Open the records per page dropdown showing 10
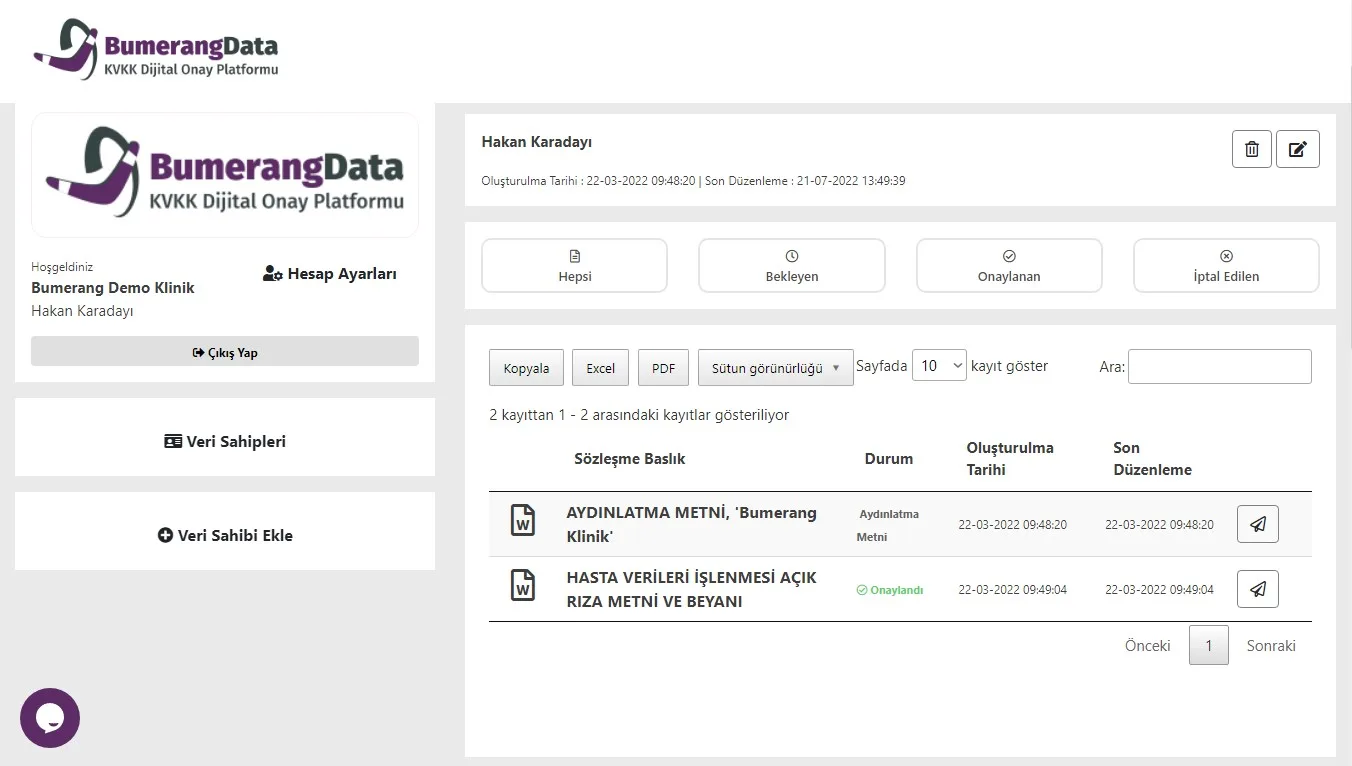 click(x=939, y=366)
